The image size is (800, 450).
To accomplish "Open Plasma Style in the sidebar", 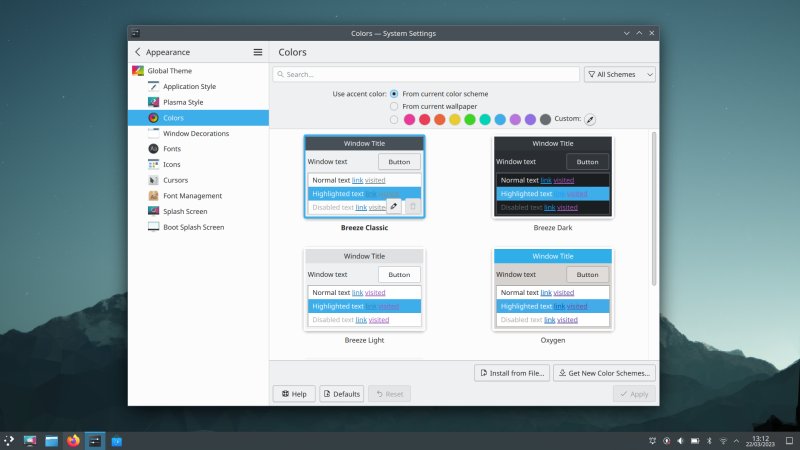I will pyautogui.click(x=183, y=102).
